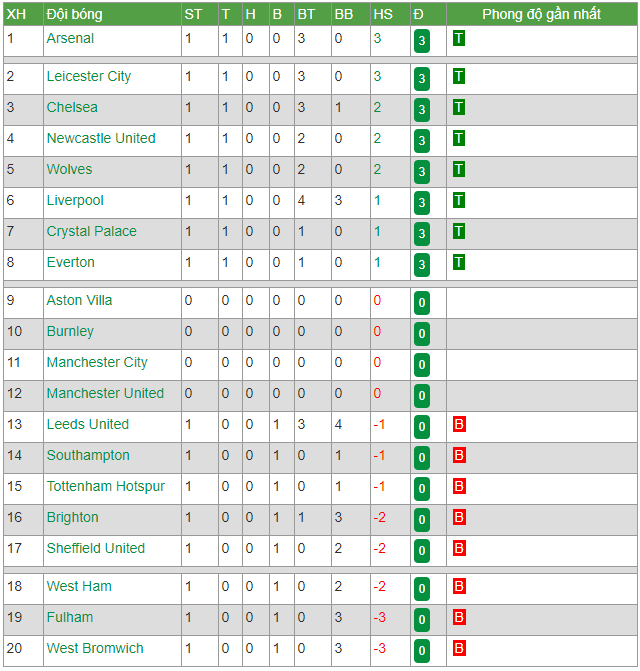Screen dimensions: 640x671
Task: Click Brighton's red B form badge
Action: pos(459,517)
